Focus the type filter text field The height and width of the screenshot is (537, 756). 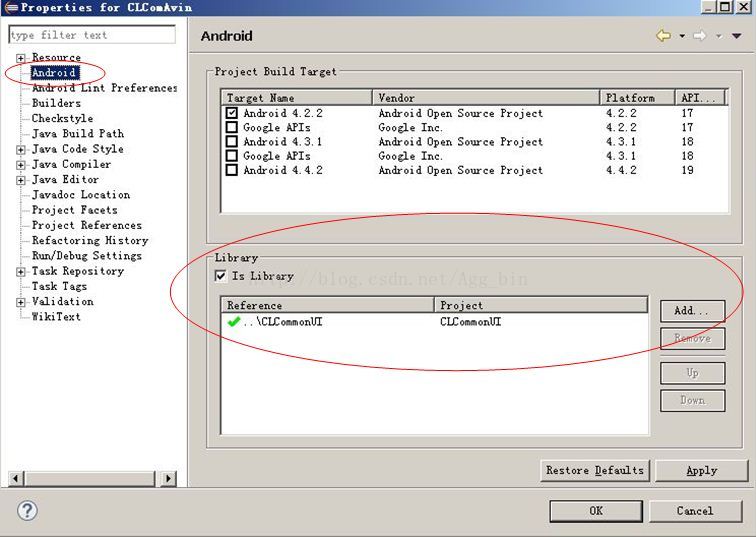pyautogui.click(x=92, y=35)
